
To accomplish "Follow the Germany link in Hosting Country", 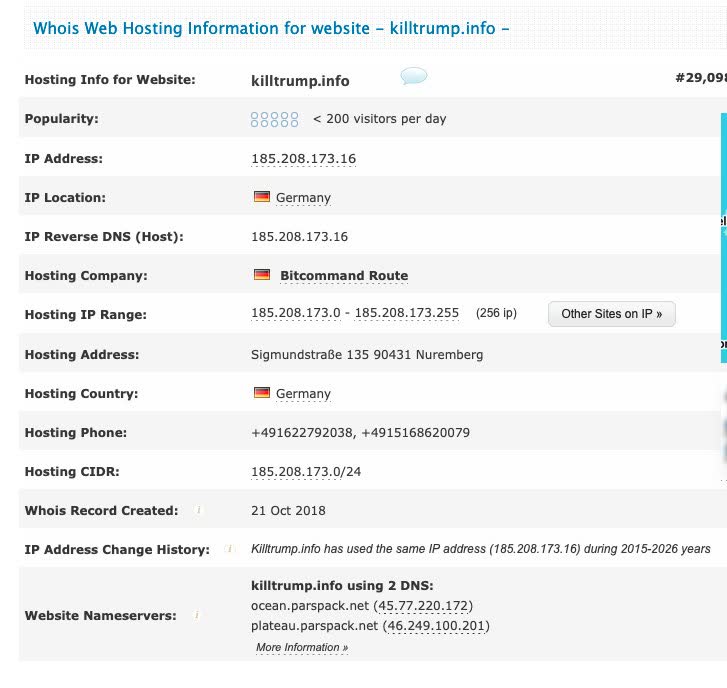I will coord(303,394).
